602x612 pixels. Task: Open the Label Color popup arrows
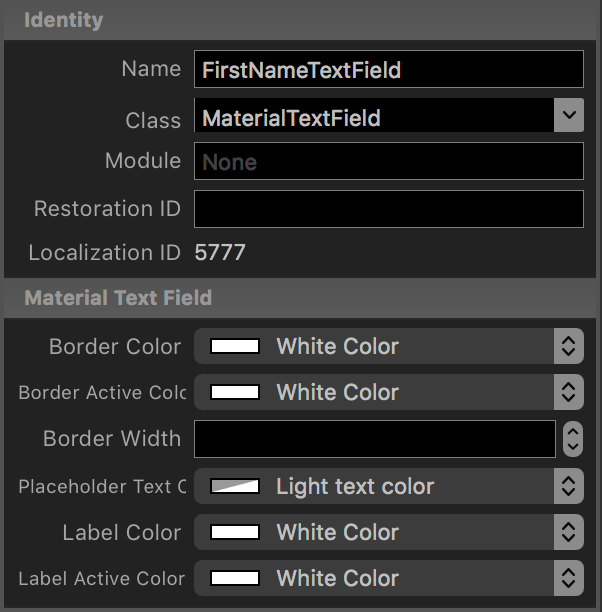(x=568, y=533)
